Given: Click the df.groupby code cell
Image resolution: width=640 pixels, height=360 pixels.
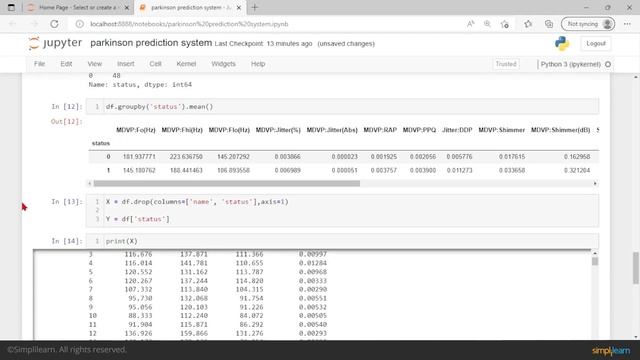Looking at the screenshot, I should [x=342, y=107].
